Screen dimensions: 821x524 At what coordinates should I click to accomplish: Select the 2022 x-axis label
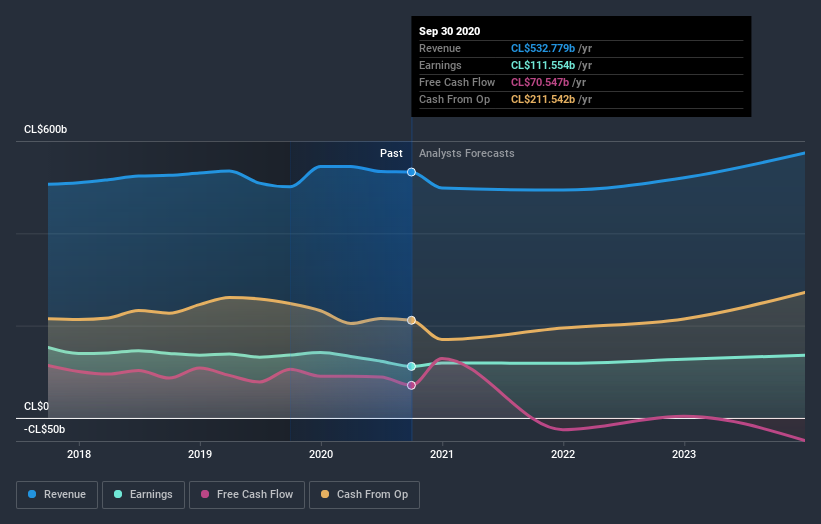click(563, 454)
